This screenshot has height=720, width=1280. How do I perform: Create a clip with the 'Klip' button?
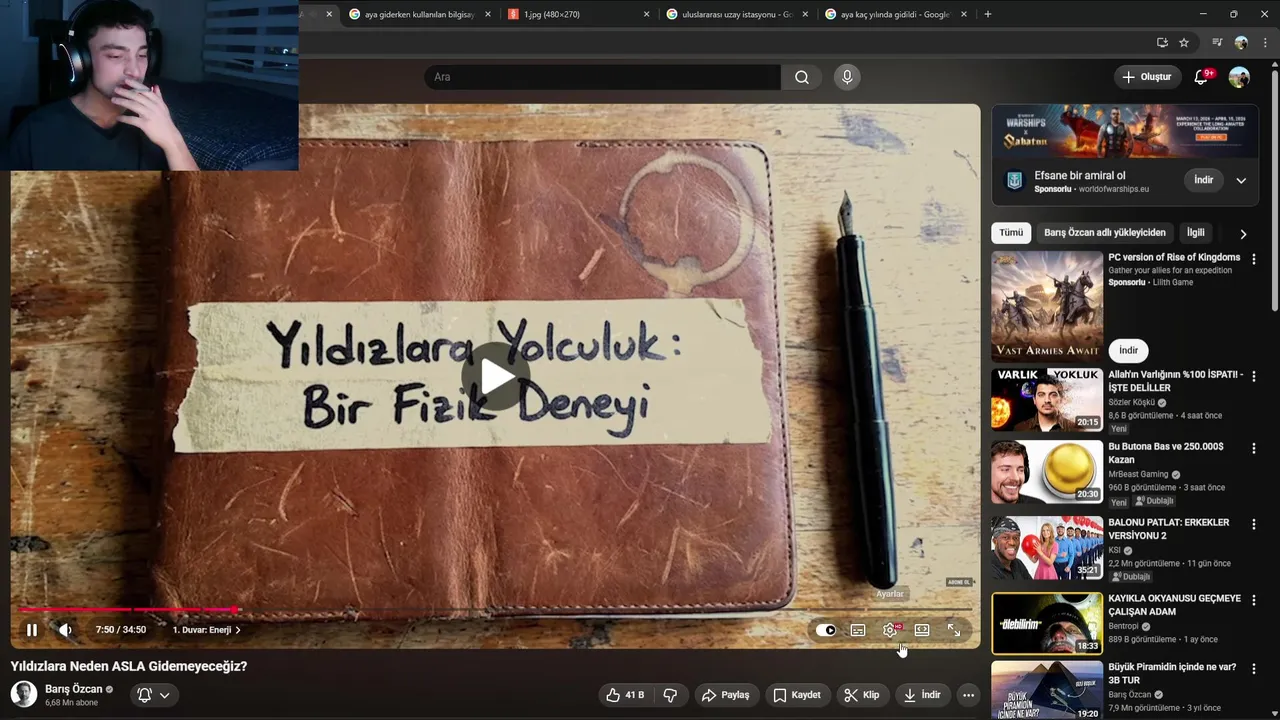tap(862, 695)
